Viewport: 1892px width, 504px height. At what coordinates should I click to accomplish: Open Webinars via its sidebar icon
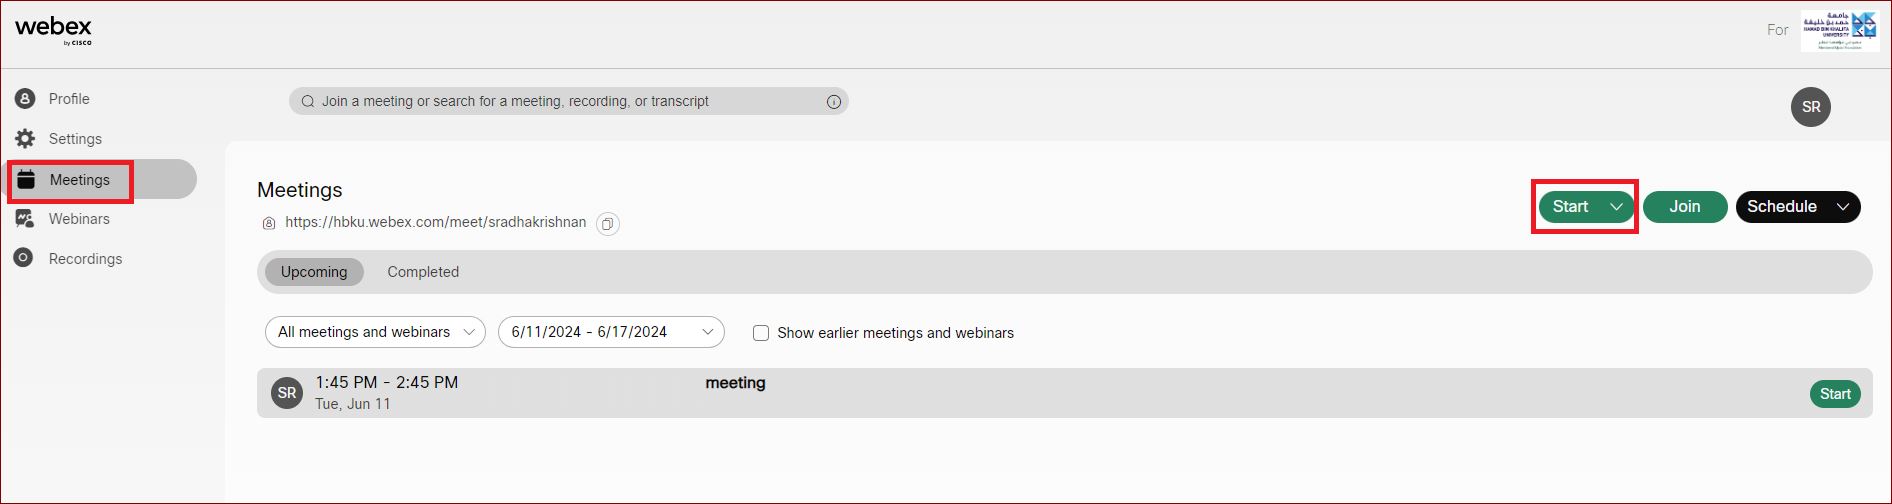(x=25, y=218)
